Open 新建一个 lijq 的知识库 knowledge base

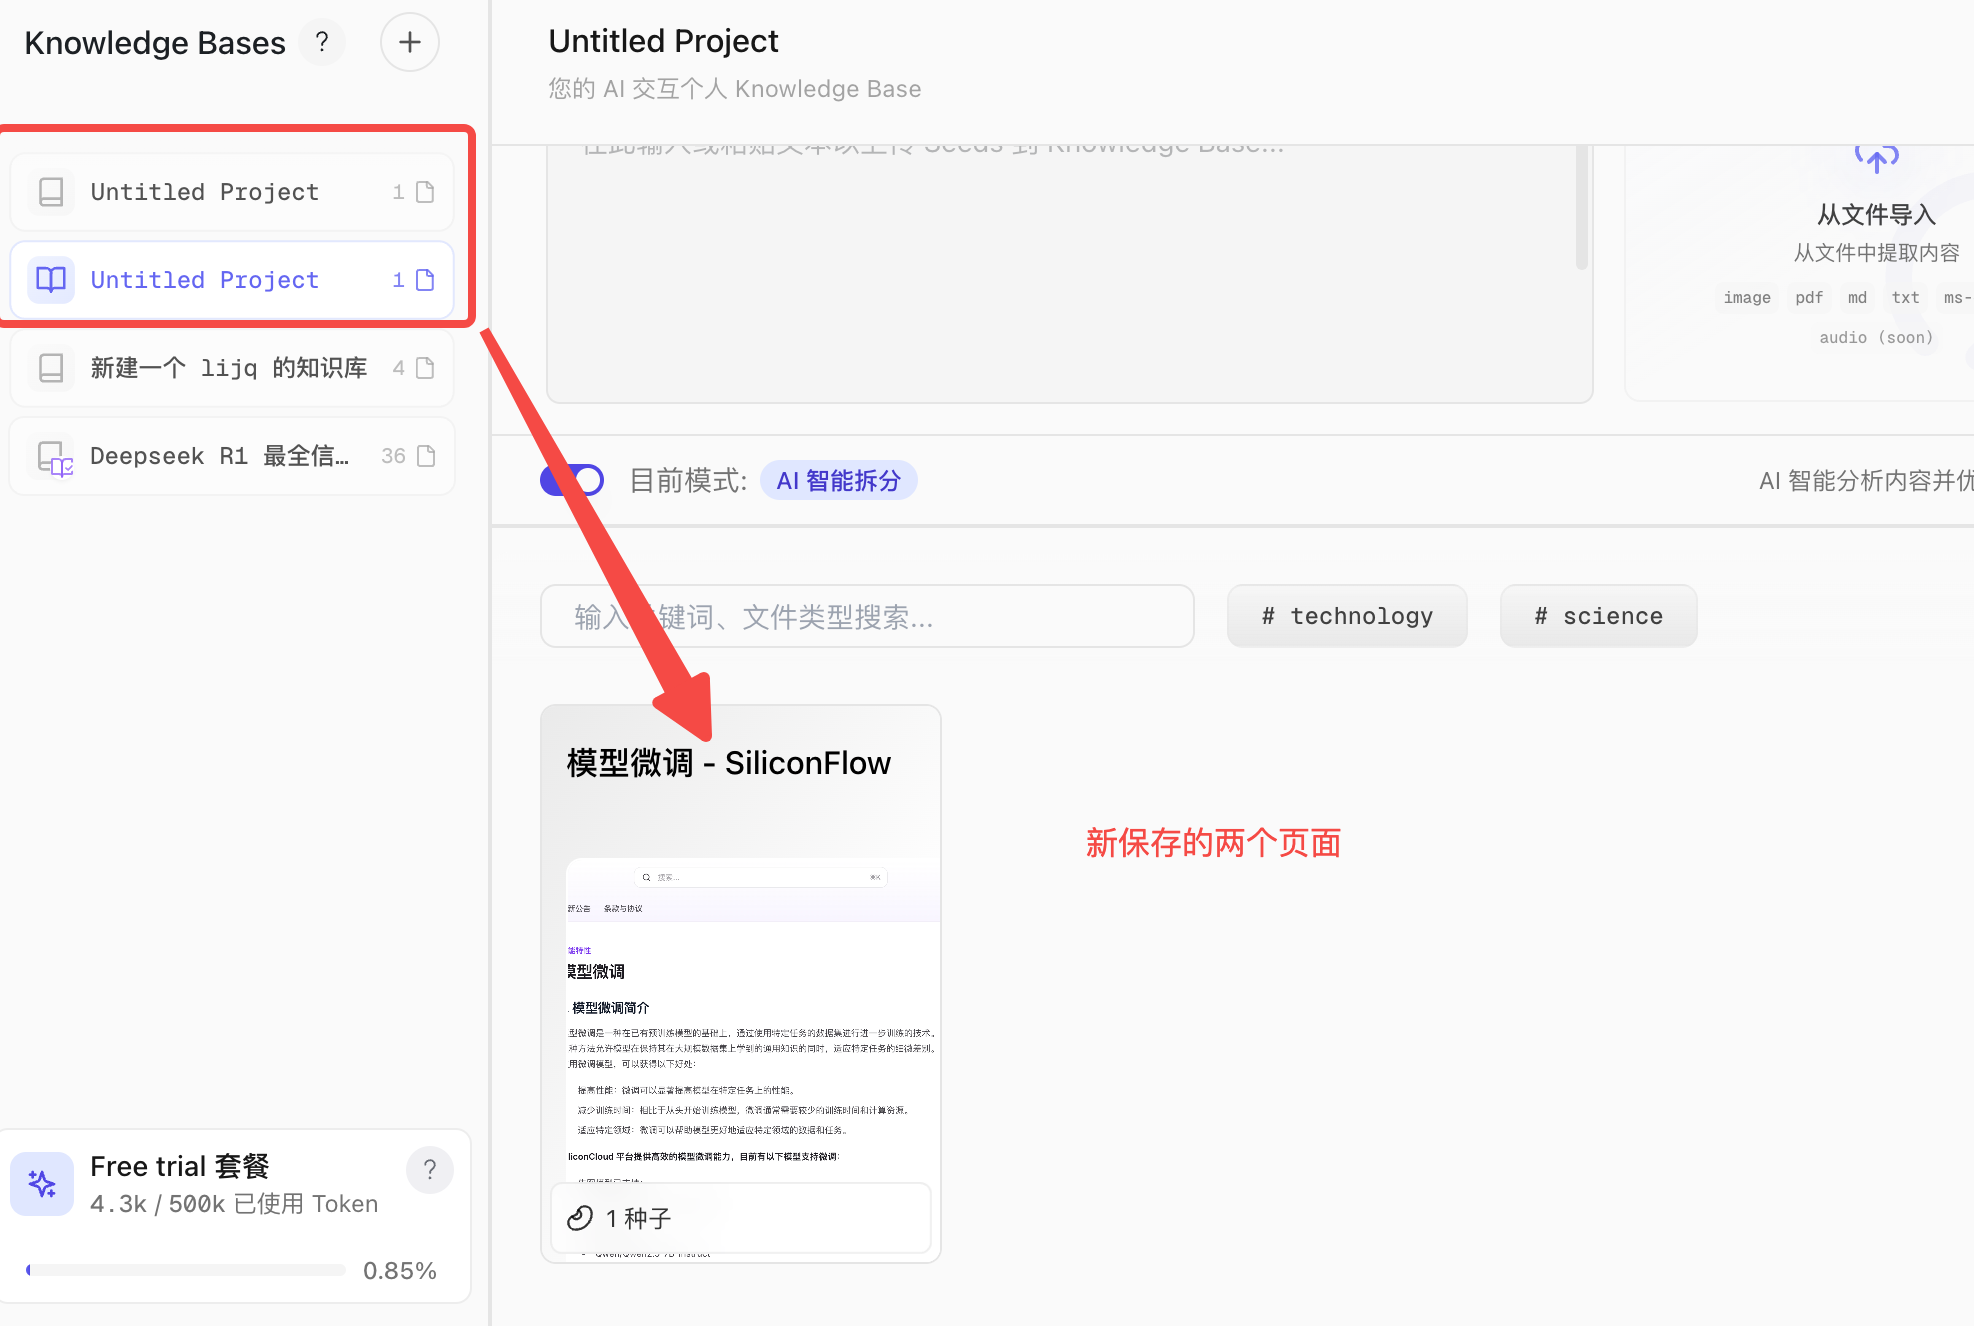tap(232, 368)
